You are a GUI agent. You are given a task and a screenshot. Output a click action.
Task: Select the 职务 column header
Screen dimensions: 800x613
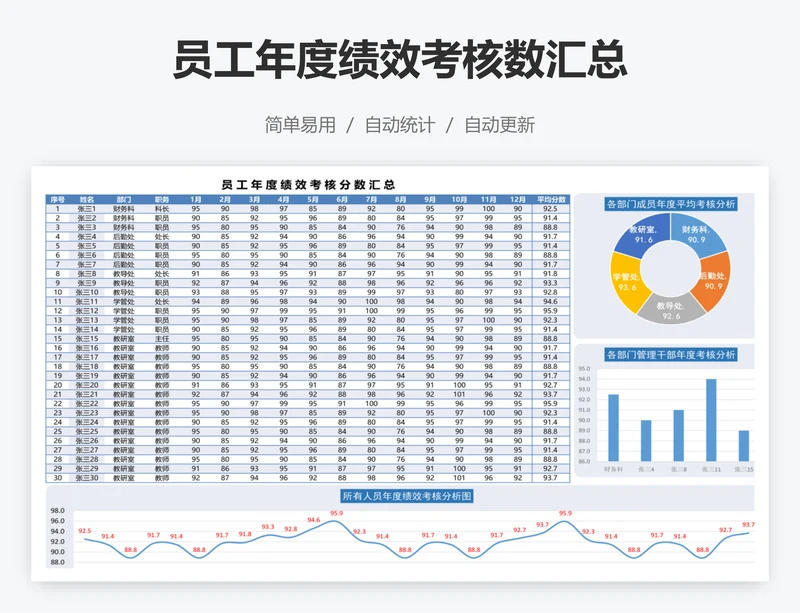162,199
